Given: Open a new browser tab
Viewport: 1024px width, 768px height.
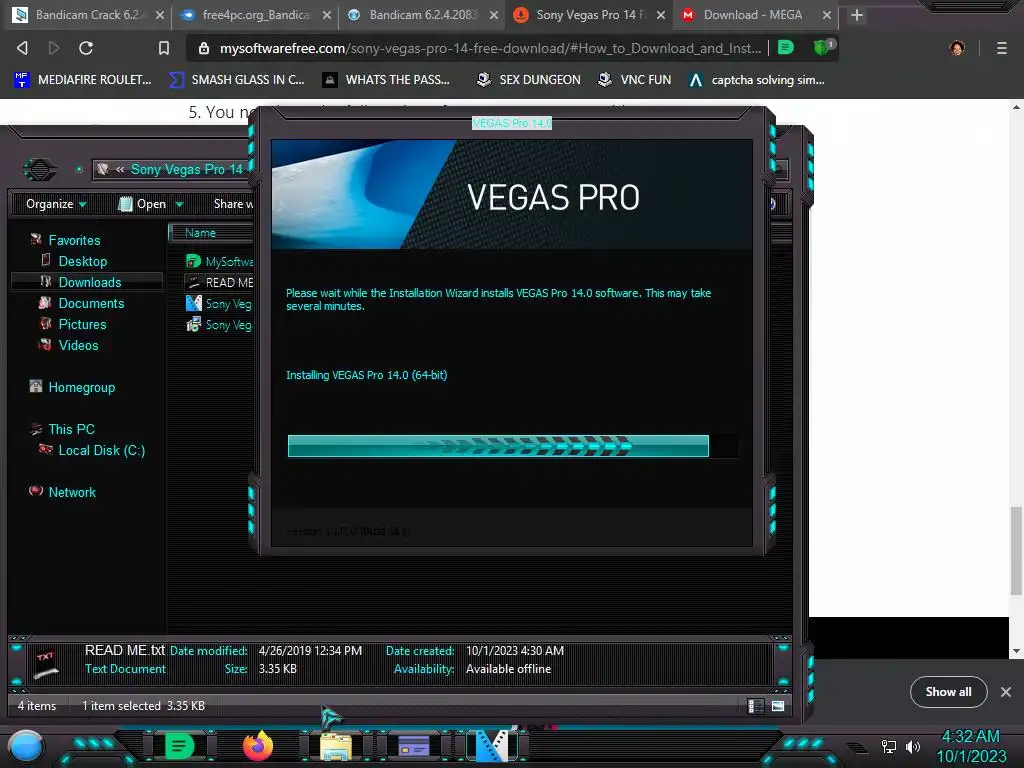Looking at the screenshot, I should click(x=857, y=15).
